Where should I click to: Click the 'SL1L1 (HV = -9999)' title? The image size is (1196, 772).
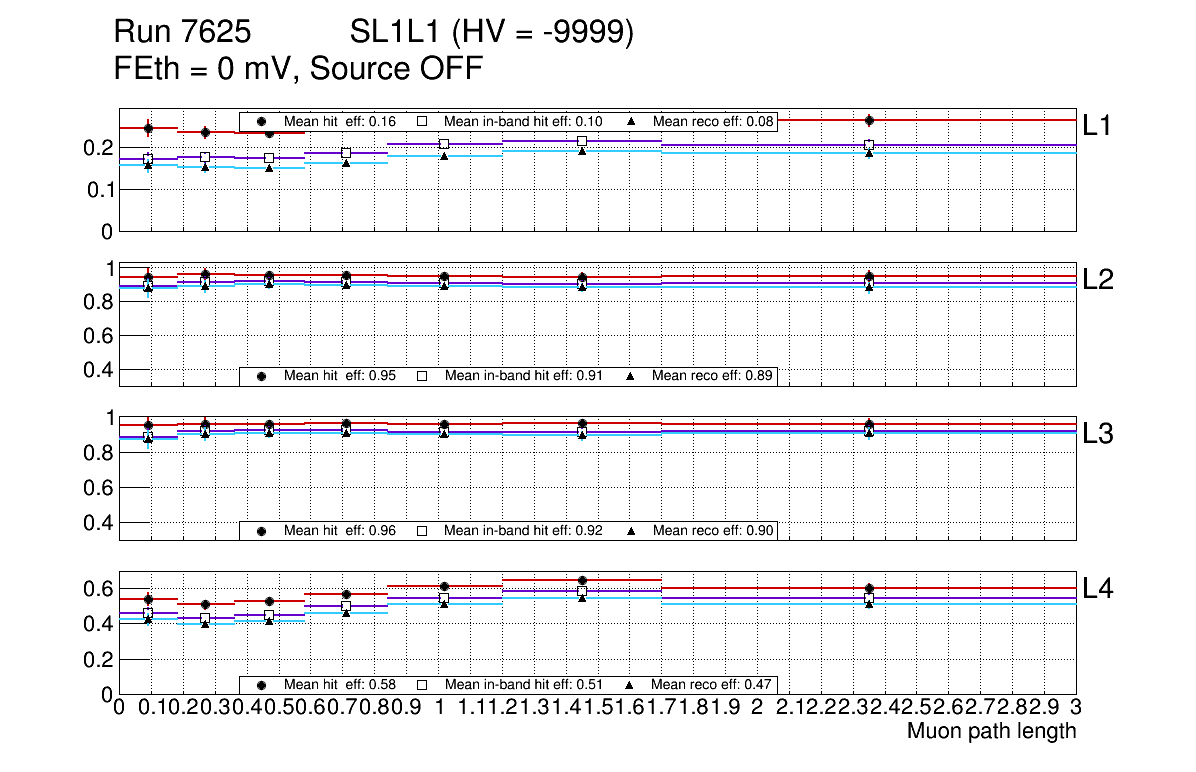pyautogui.click(x=492, y=34)
